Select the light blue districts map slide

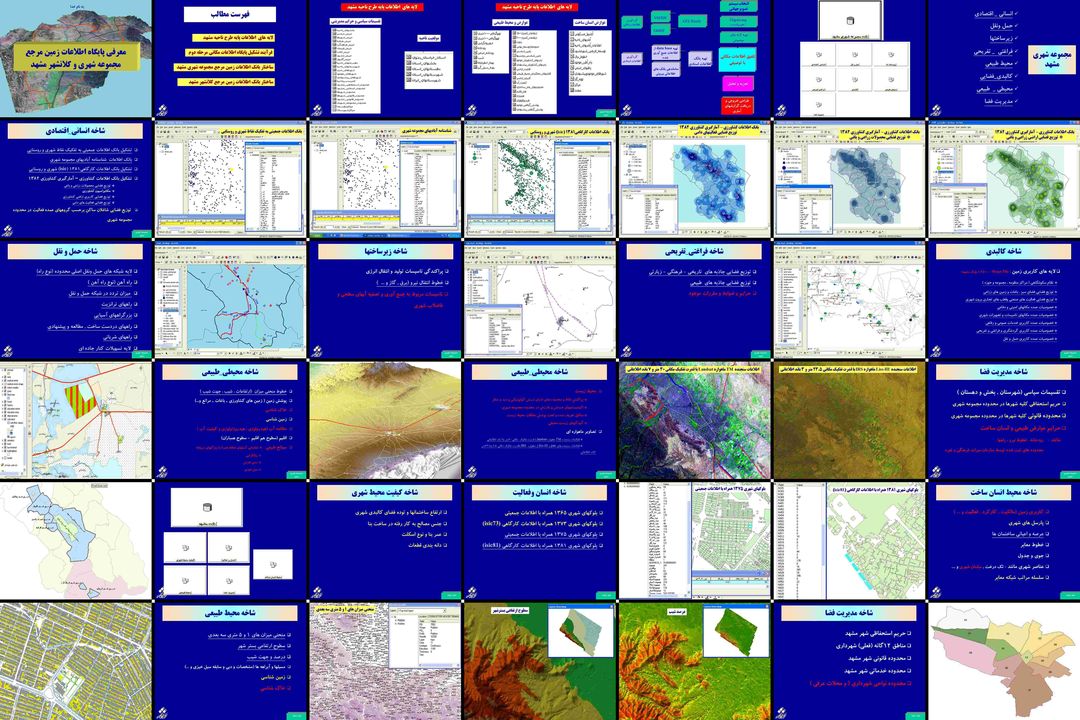click(76, 541)
